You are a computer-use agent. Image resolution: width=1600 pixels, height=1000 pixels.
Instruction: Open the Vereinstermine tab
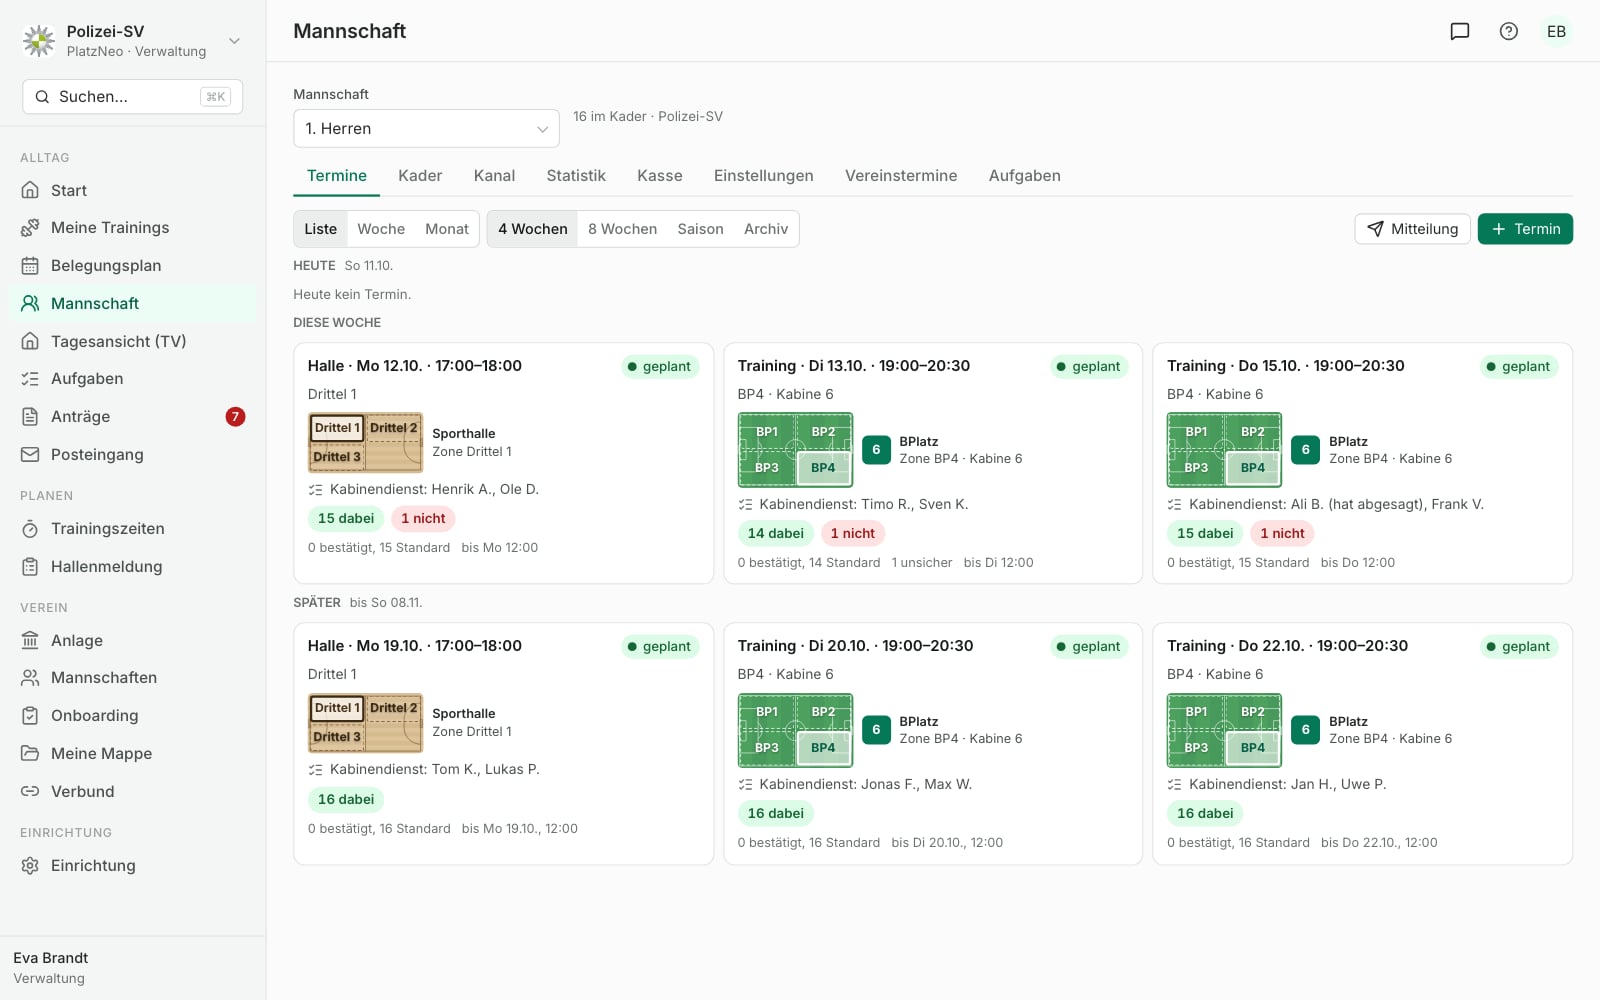coord(901,176)
